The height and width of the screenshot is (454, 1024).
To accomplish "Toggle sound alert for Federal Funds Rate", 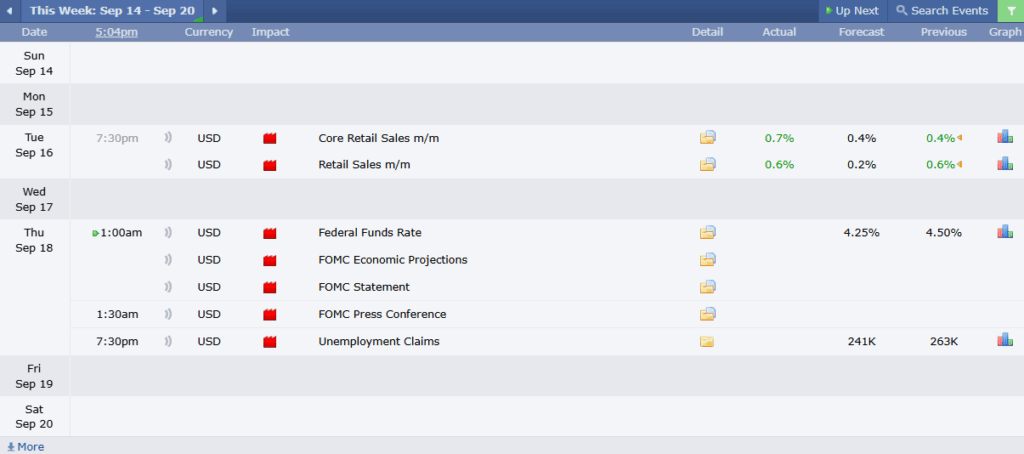I will (168, 232).
